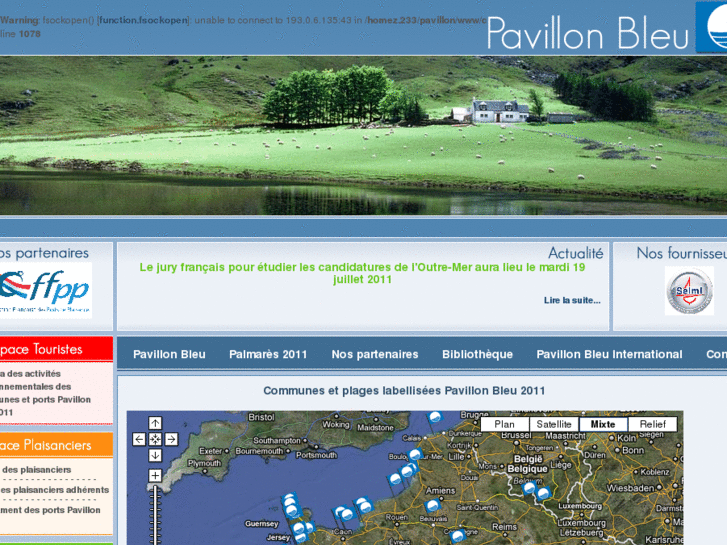The width and height of the screenshot is (727, 545).
Task: Click the ffpp partner logo
Action: (x=45, y=290)
